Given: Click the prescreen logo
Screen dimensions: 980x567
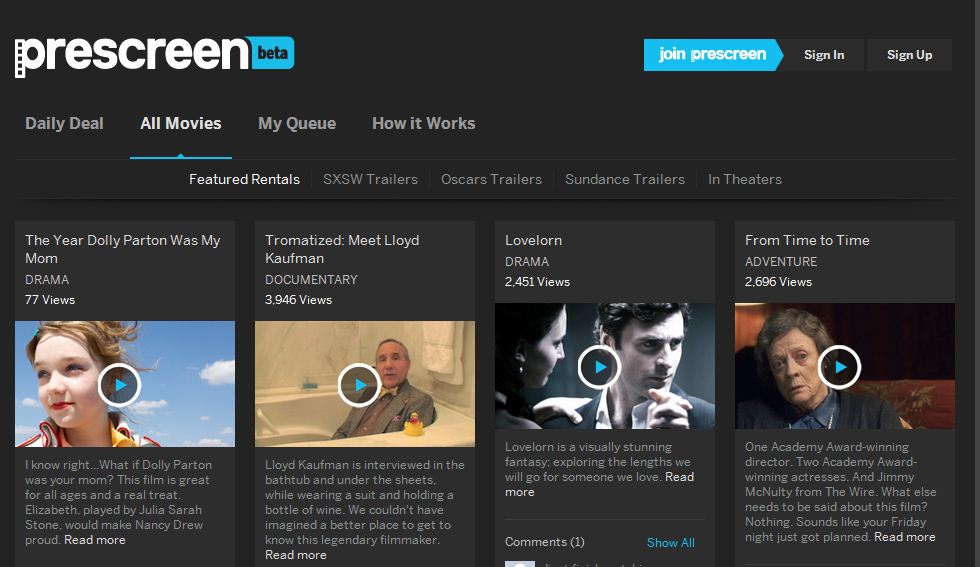Looking at the screenshot, I should [131, 55].
